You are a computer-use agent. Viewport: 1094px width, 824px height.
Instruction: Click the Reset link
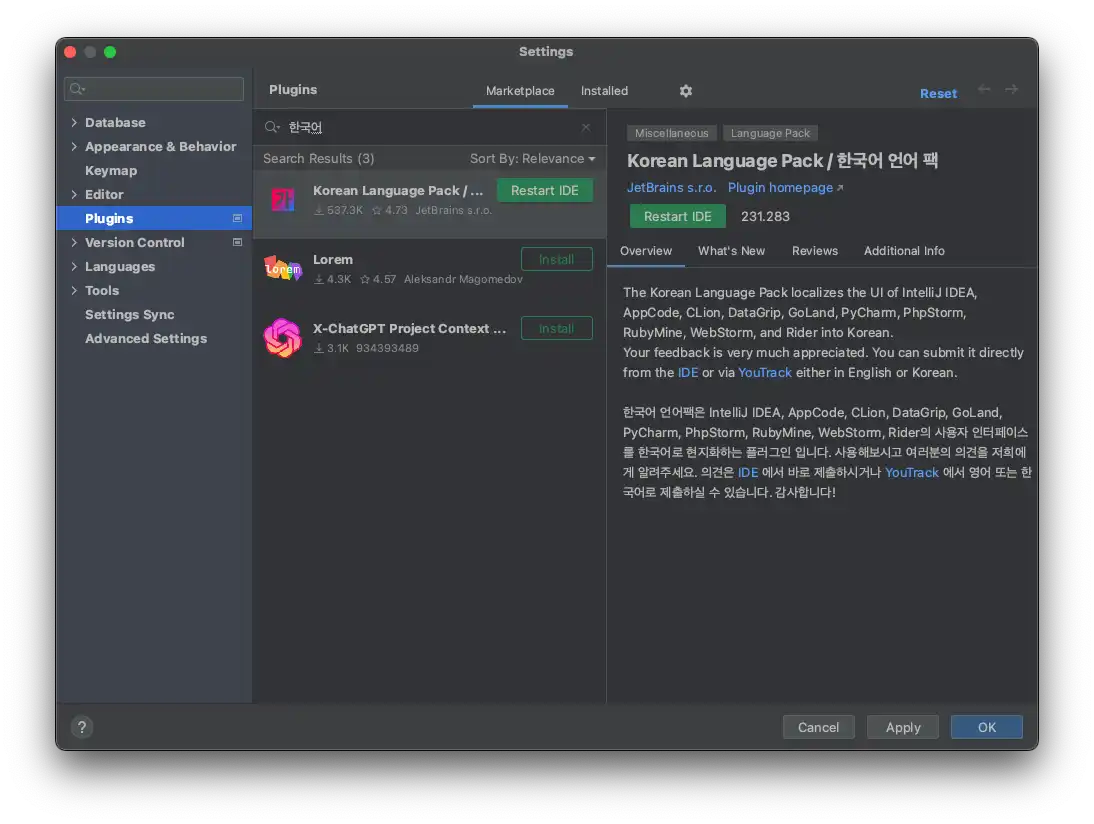pos(938,93)
